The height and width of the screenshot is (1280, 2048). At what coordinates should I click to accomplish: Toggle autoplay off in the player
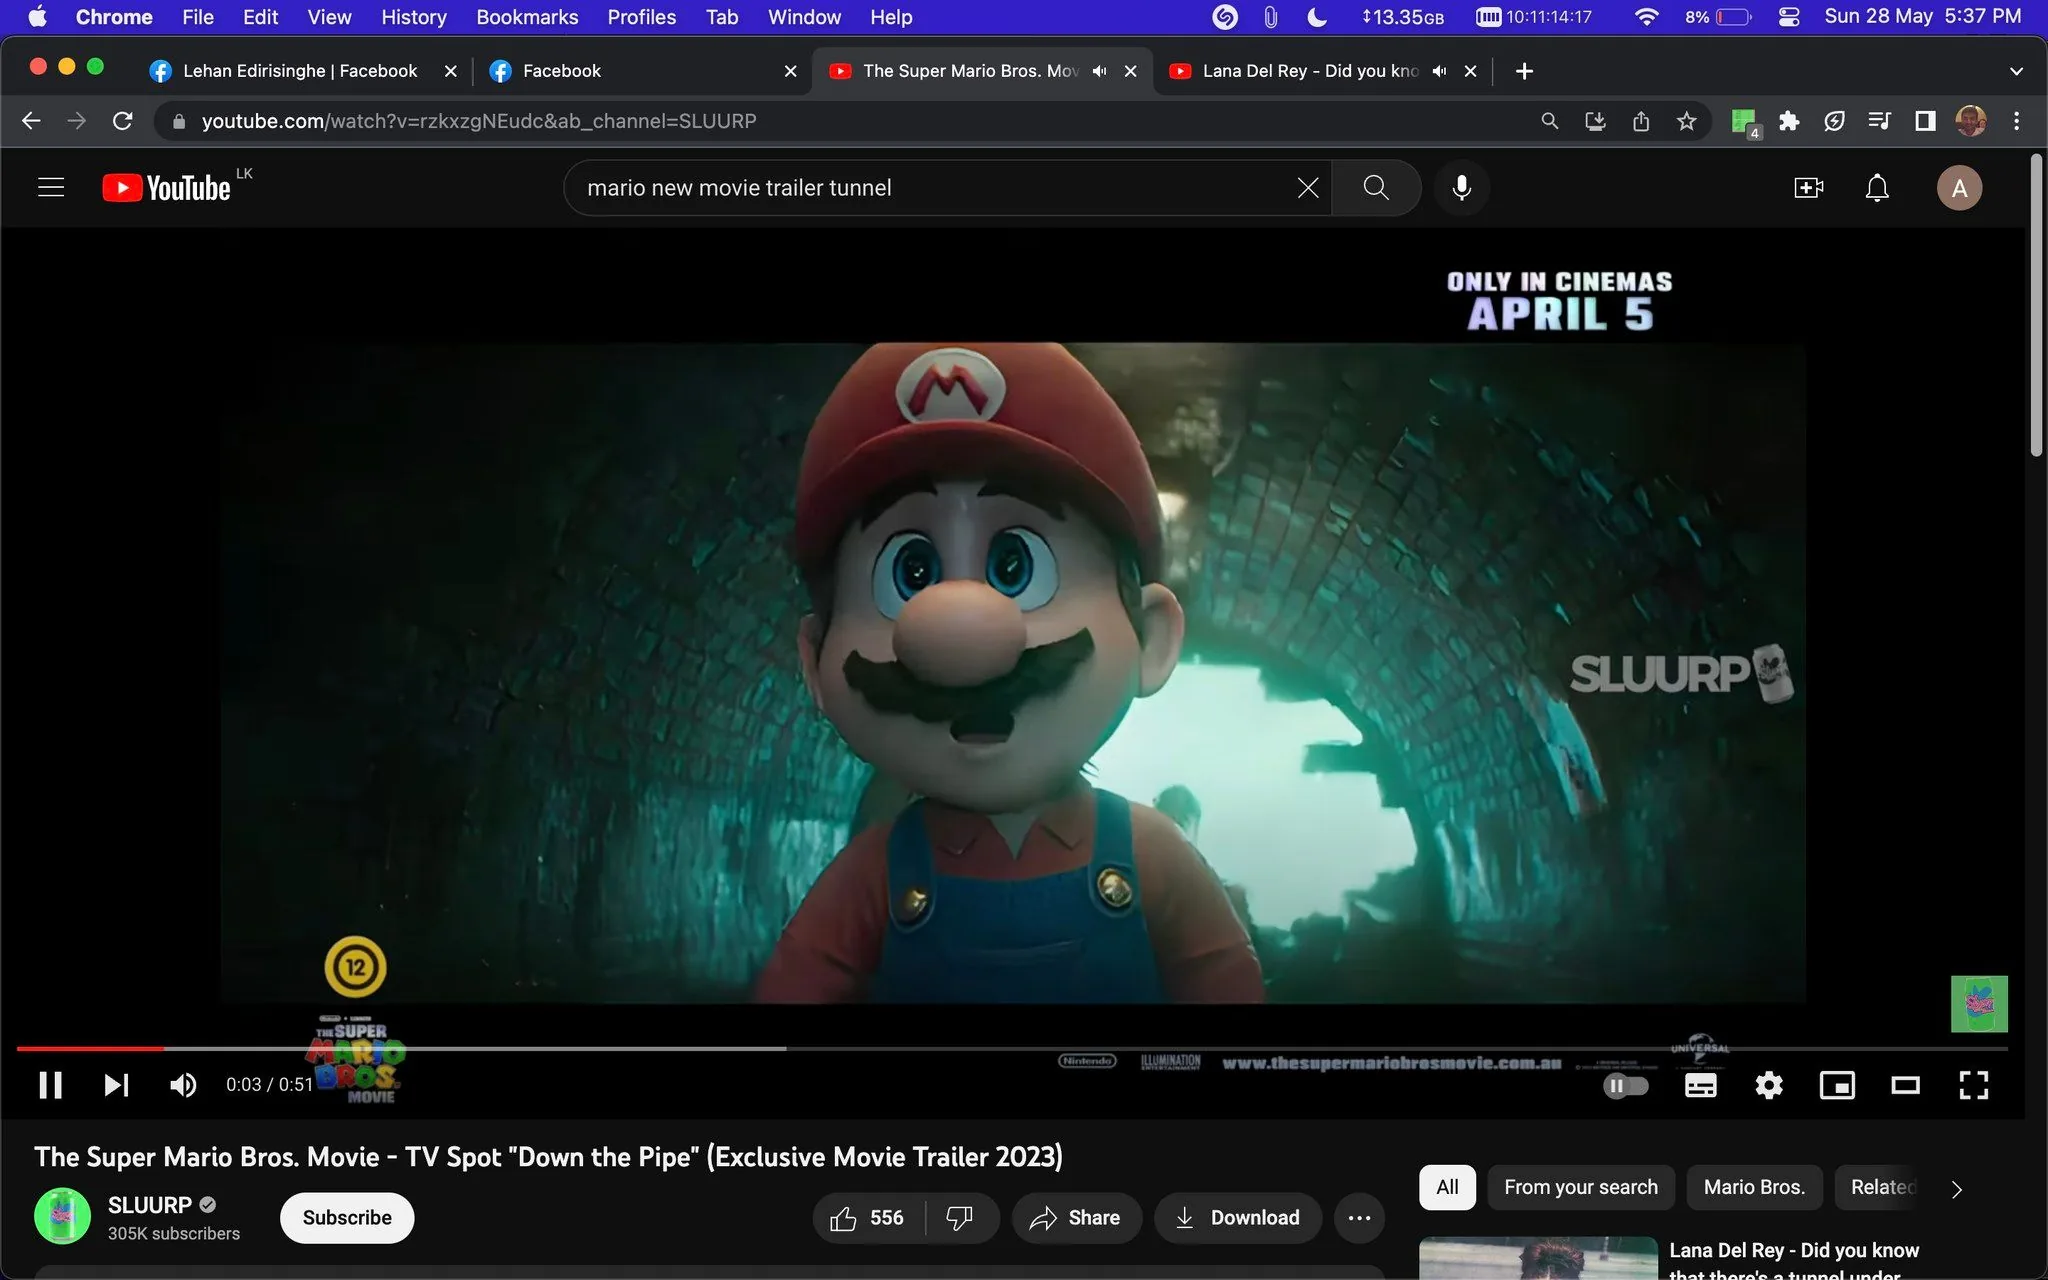coord(1628,1086)
